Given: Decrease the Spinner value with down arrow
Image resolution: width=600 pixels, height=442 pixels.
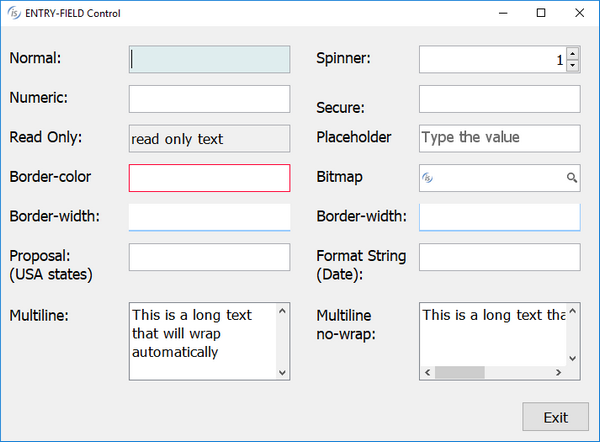Looking at the screenshot, I should pos(573,66).
